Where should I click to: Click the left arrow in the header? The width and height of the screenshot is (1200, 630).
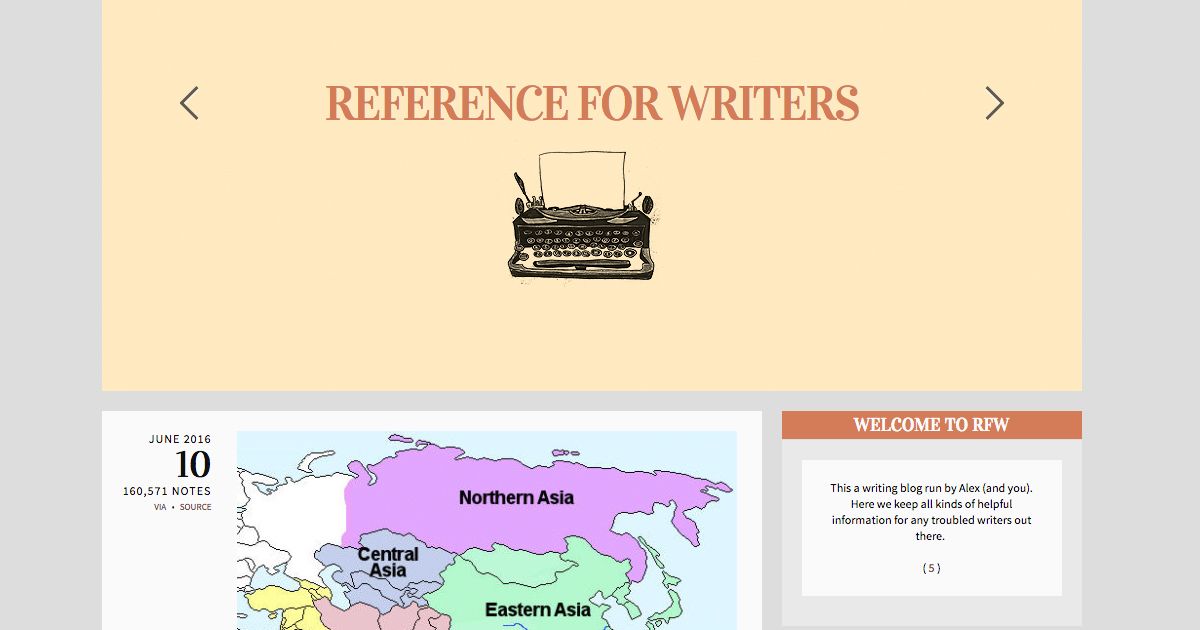(x=189, y=103)
